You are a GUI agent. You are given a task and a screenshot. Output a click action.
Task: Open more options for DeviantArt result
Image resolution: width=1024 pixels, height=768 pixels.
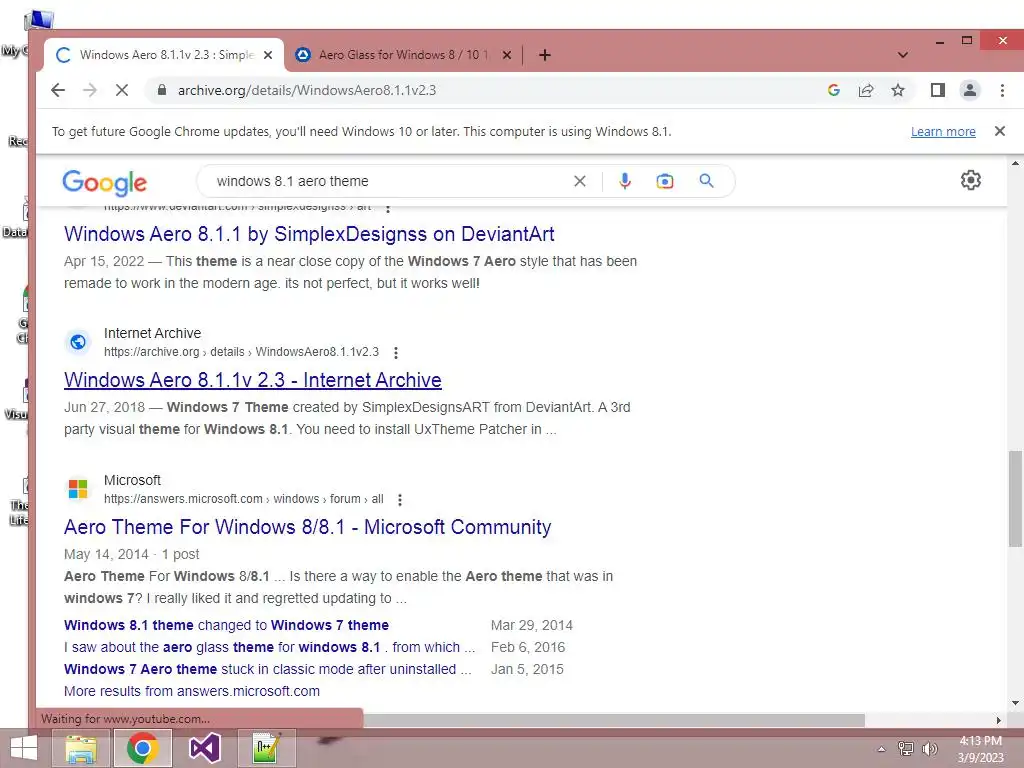(x=388, y=208)
